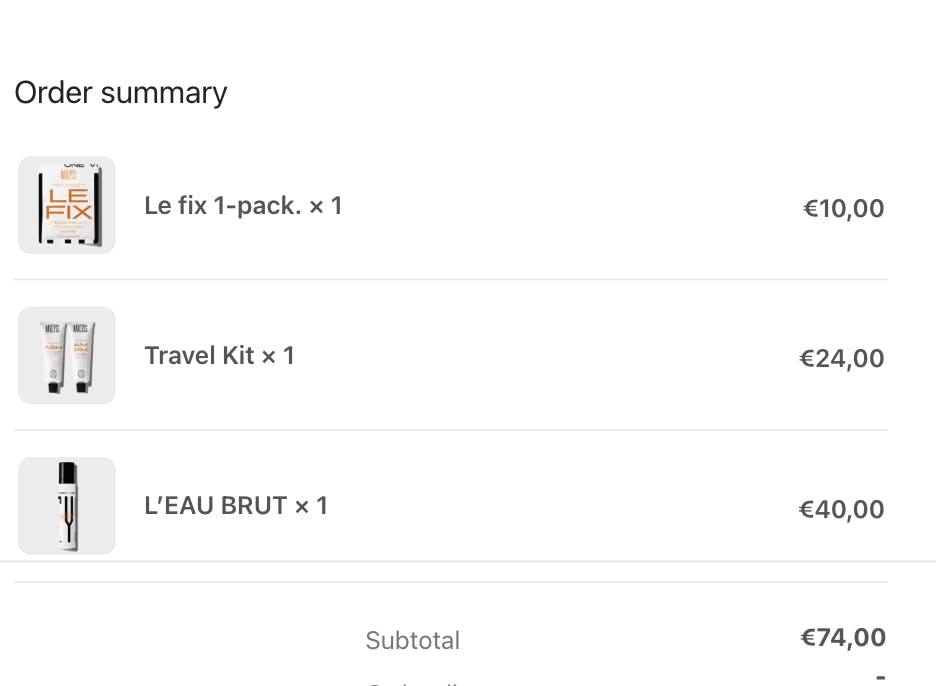Click the €40,00 L'EAU BRUT price
Viewport: 936px width, 686px height.
click(841, 510)
